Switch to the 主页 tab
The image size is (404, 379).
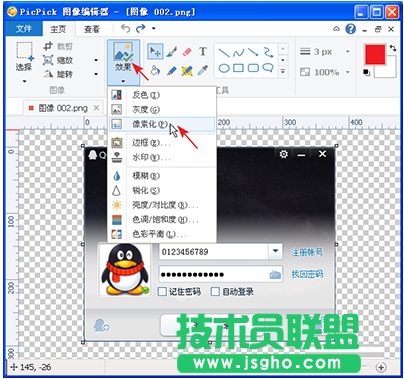[58, 29]
